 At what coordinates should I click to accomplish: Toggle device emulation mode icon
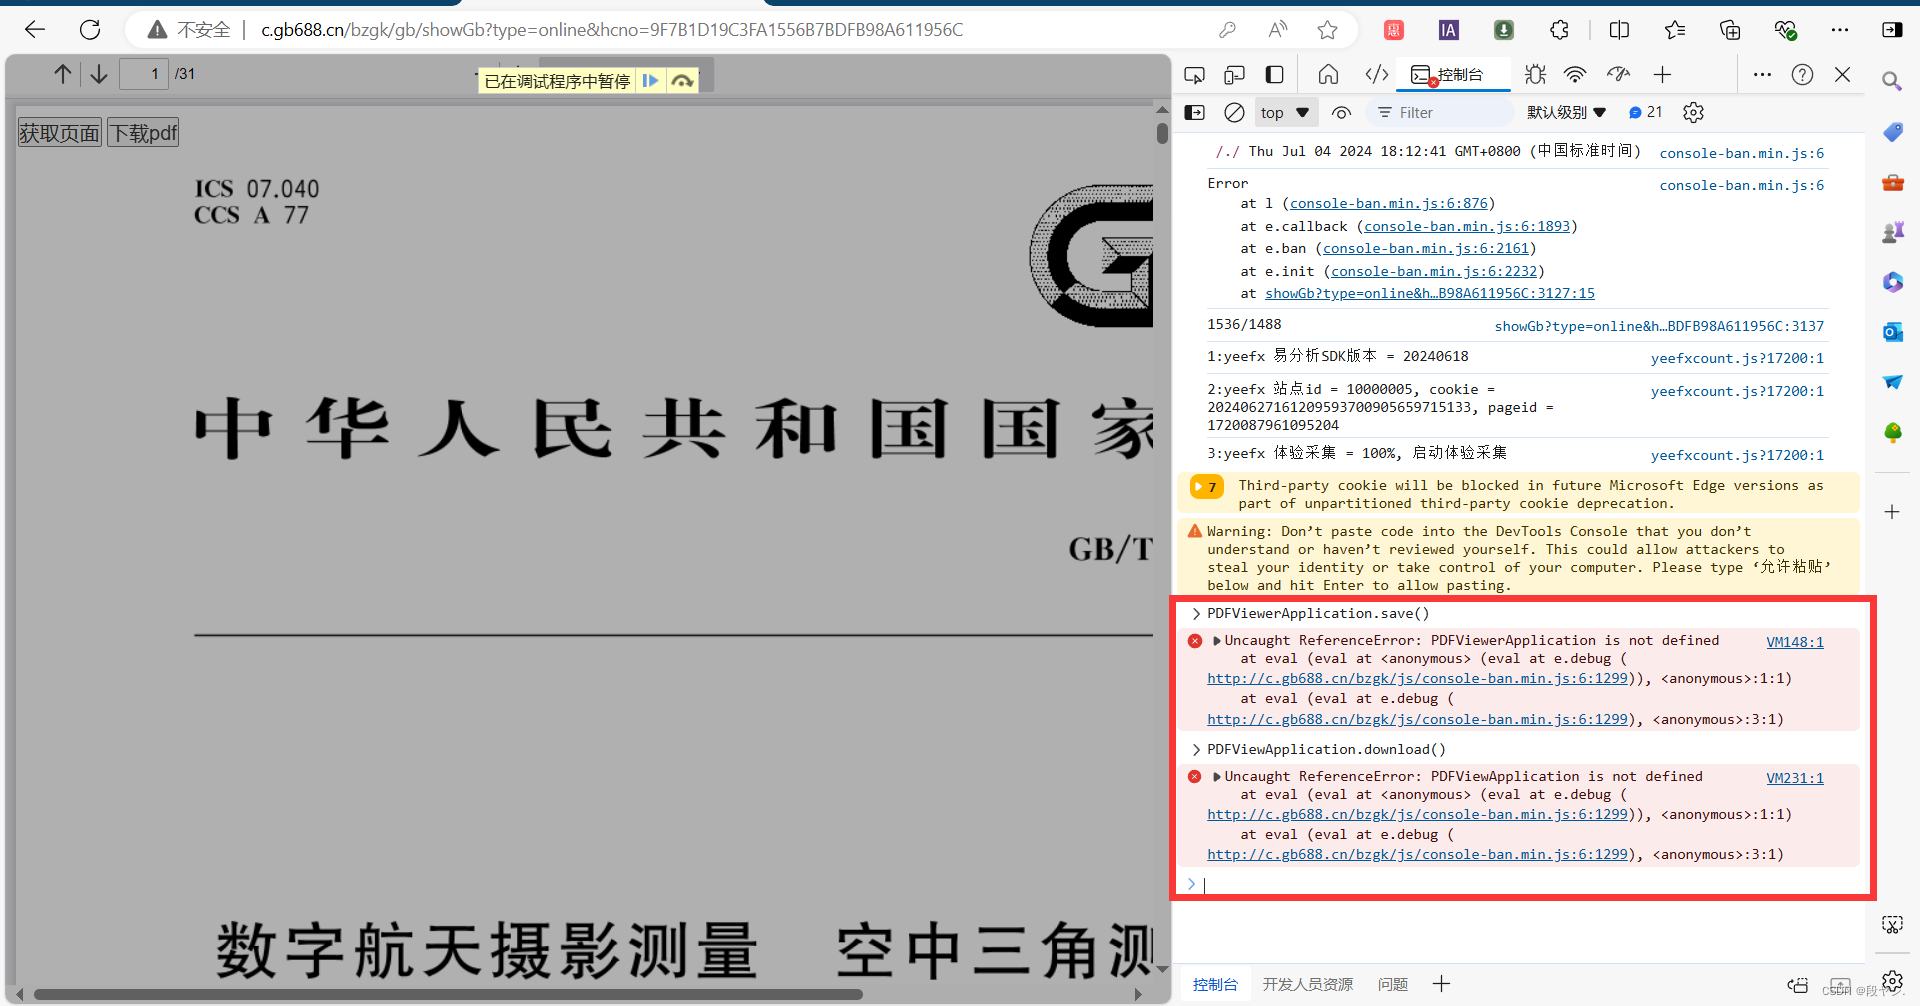click(1235, 74)
